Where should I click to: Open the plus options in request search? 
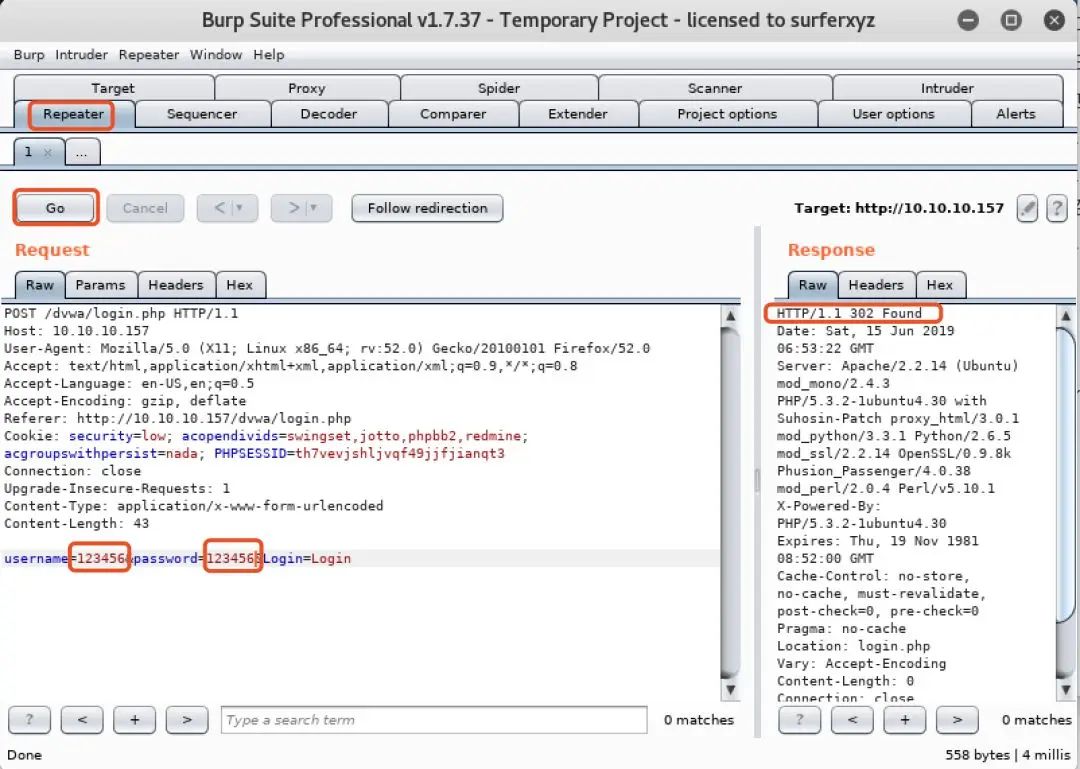coord(134,720)
